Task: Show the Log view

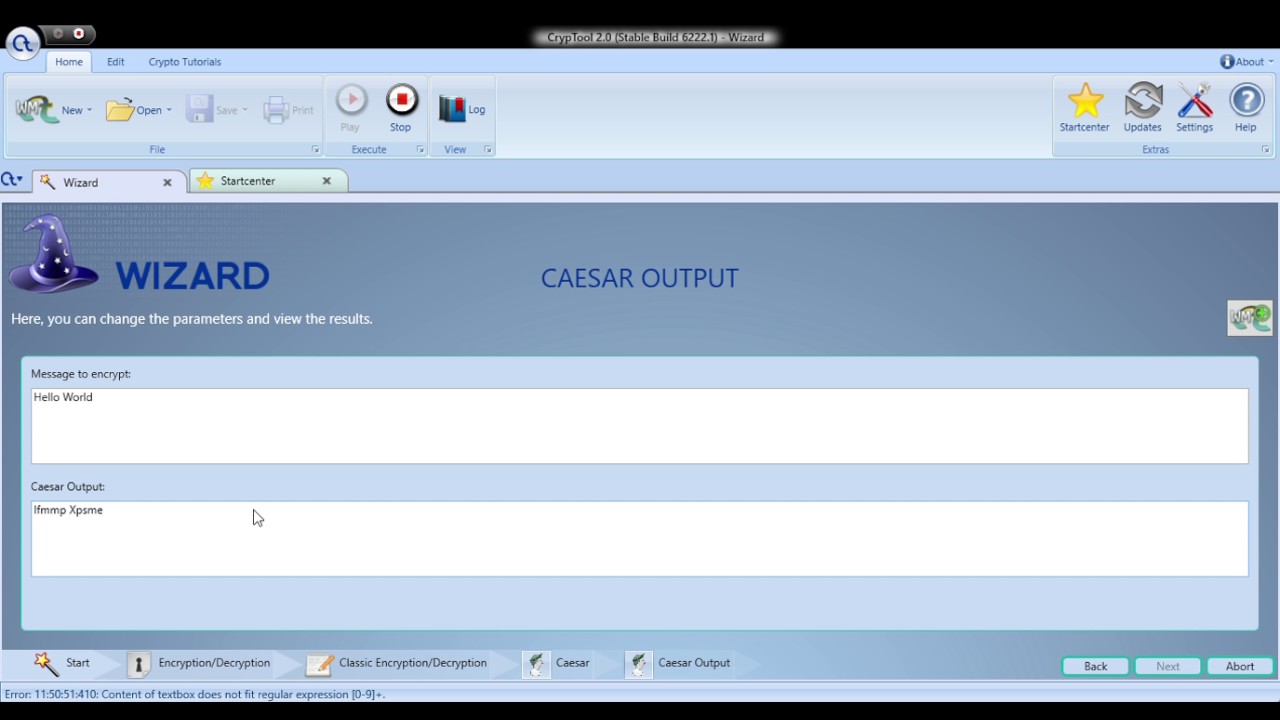Action: (x=462, y=110)
